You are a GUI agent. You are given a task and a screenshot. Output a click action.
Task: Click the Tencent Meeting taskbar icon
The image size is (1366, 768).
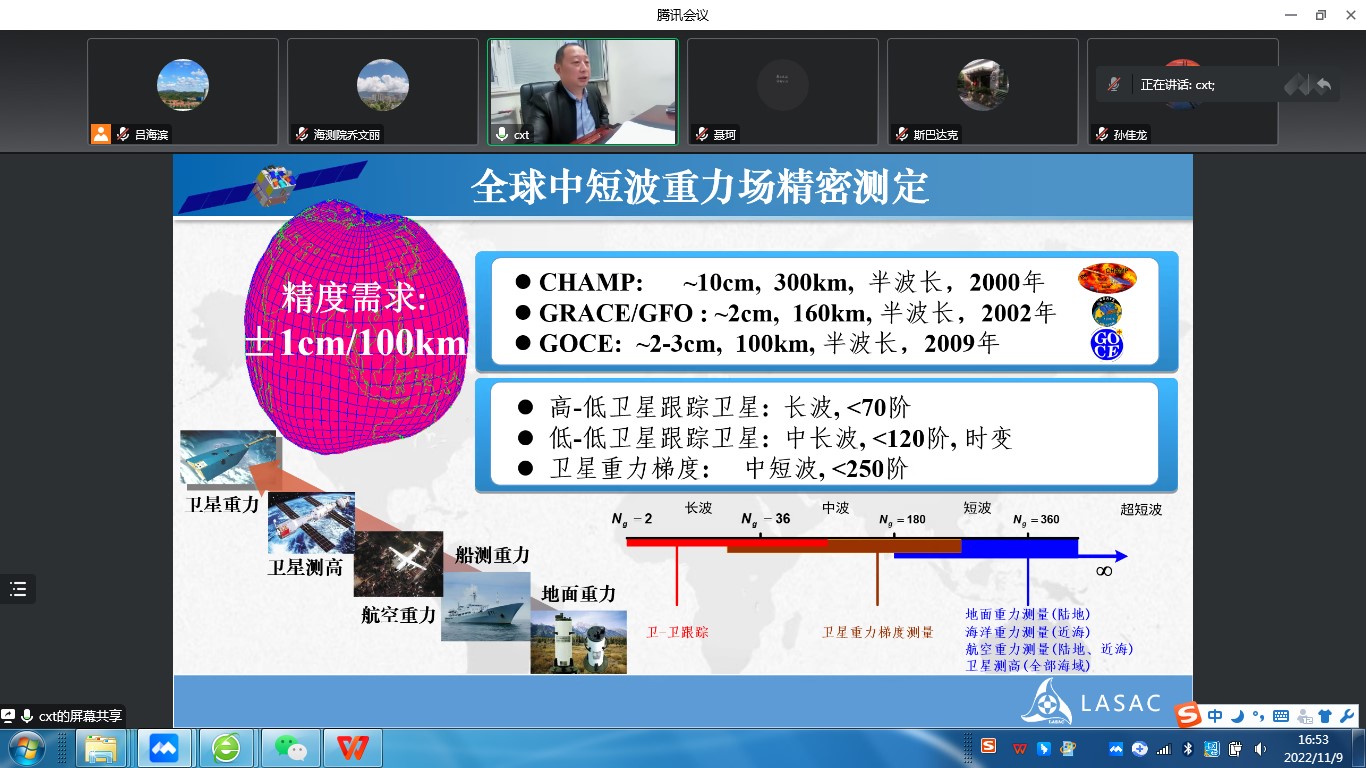click(x=163, y=747)
